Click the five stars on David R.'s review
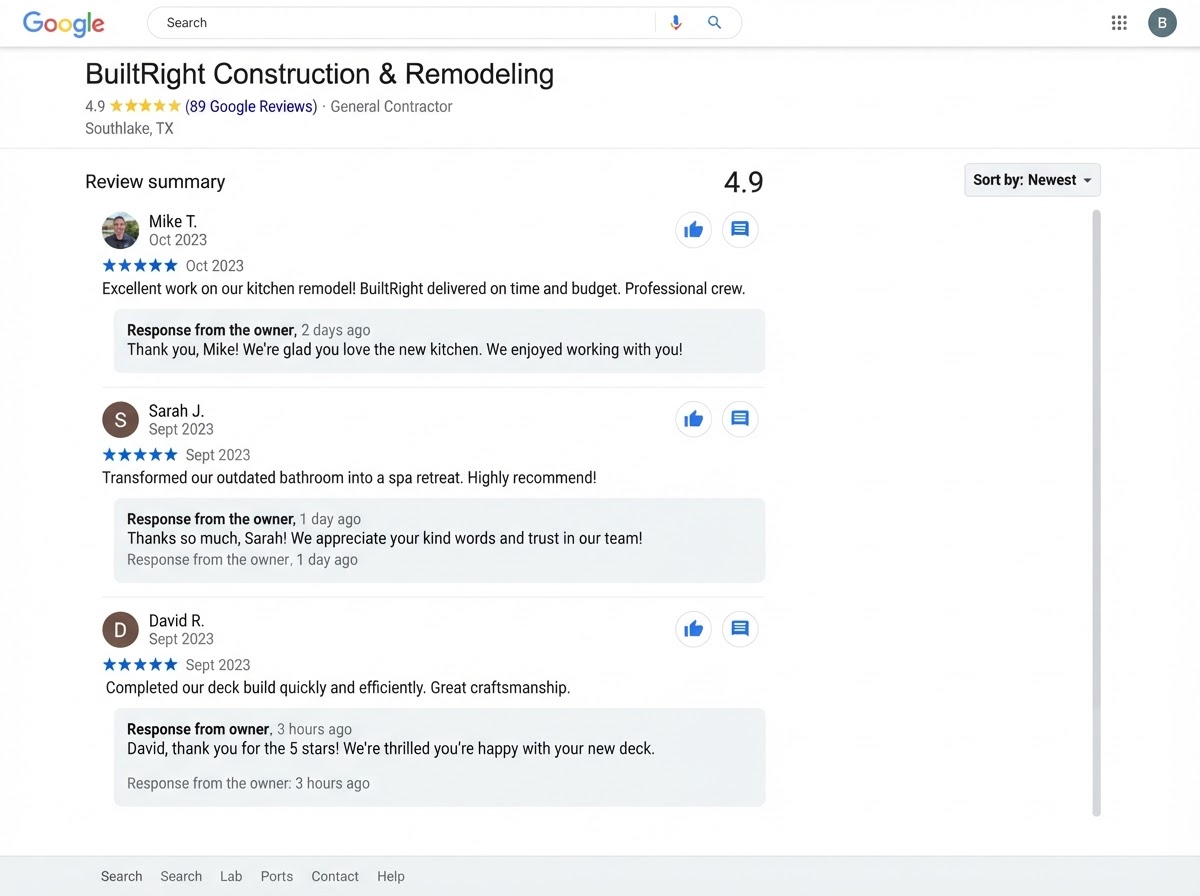Viewport: 1200px width, 896px height. pyautogui.click(x=140, y=664)
